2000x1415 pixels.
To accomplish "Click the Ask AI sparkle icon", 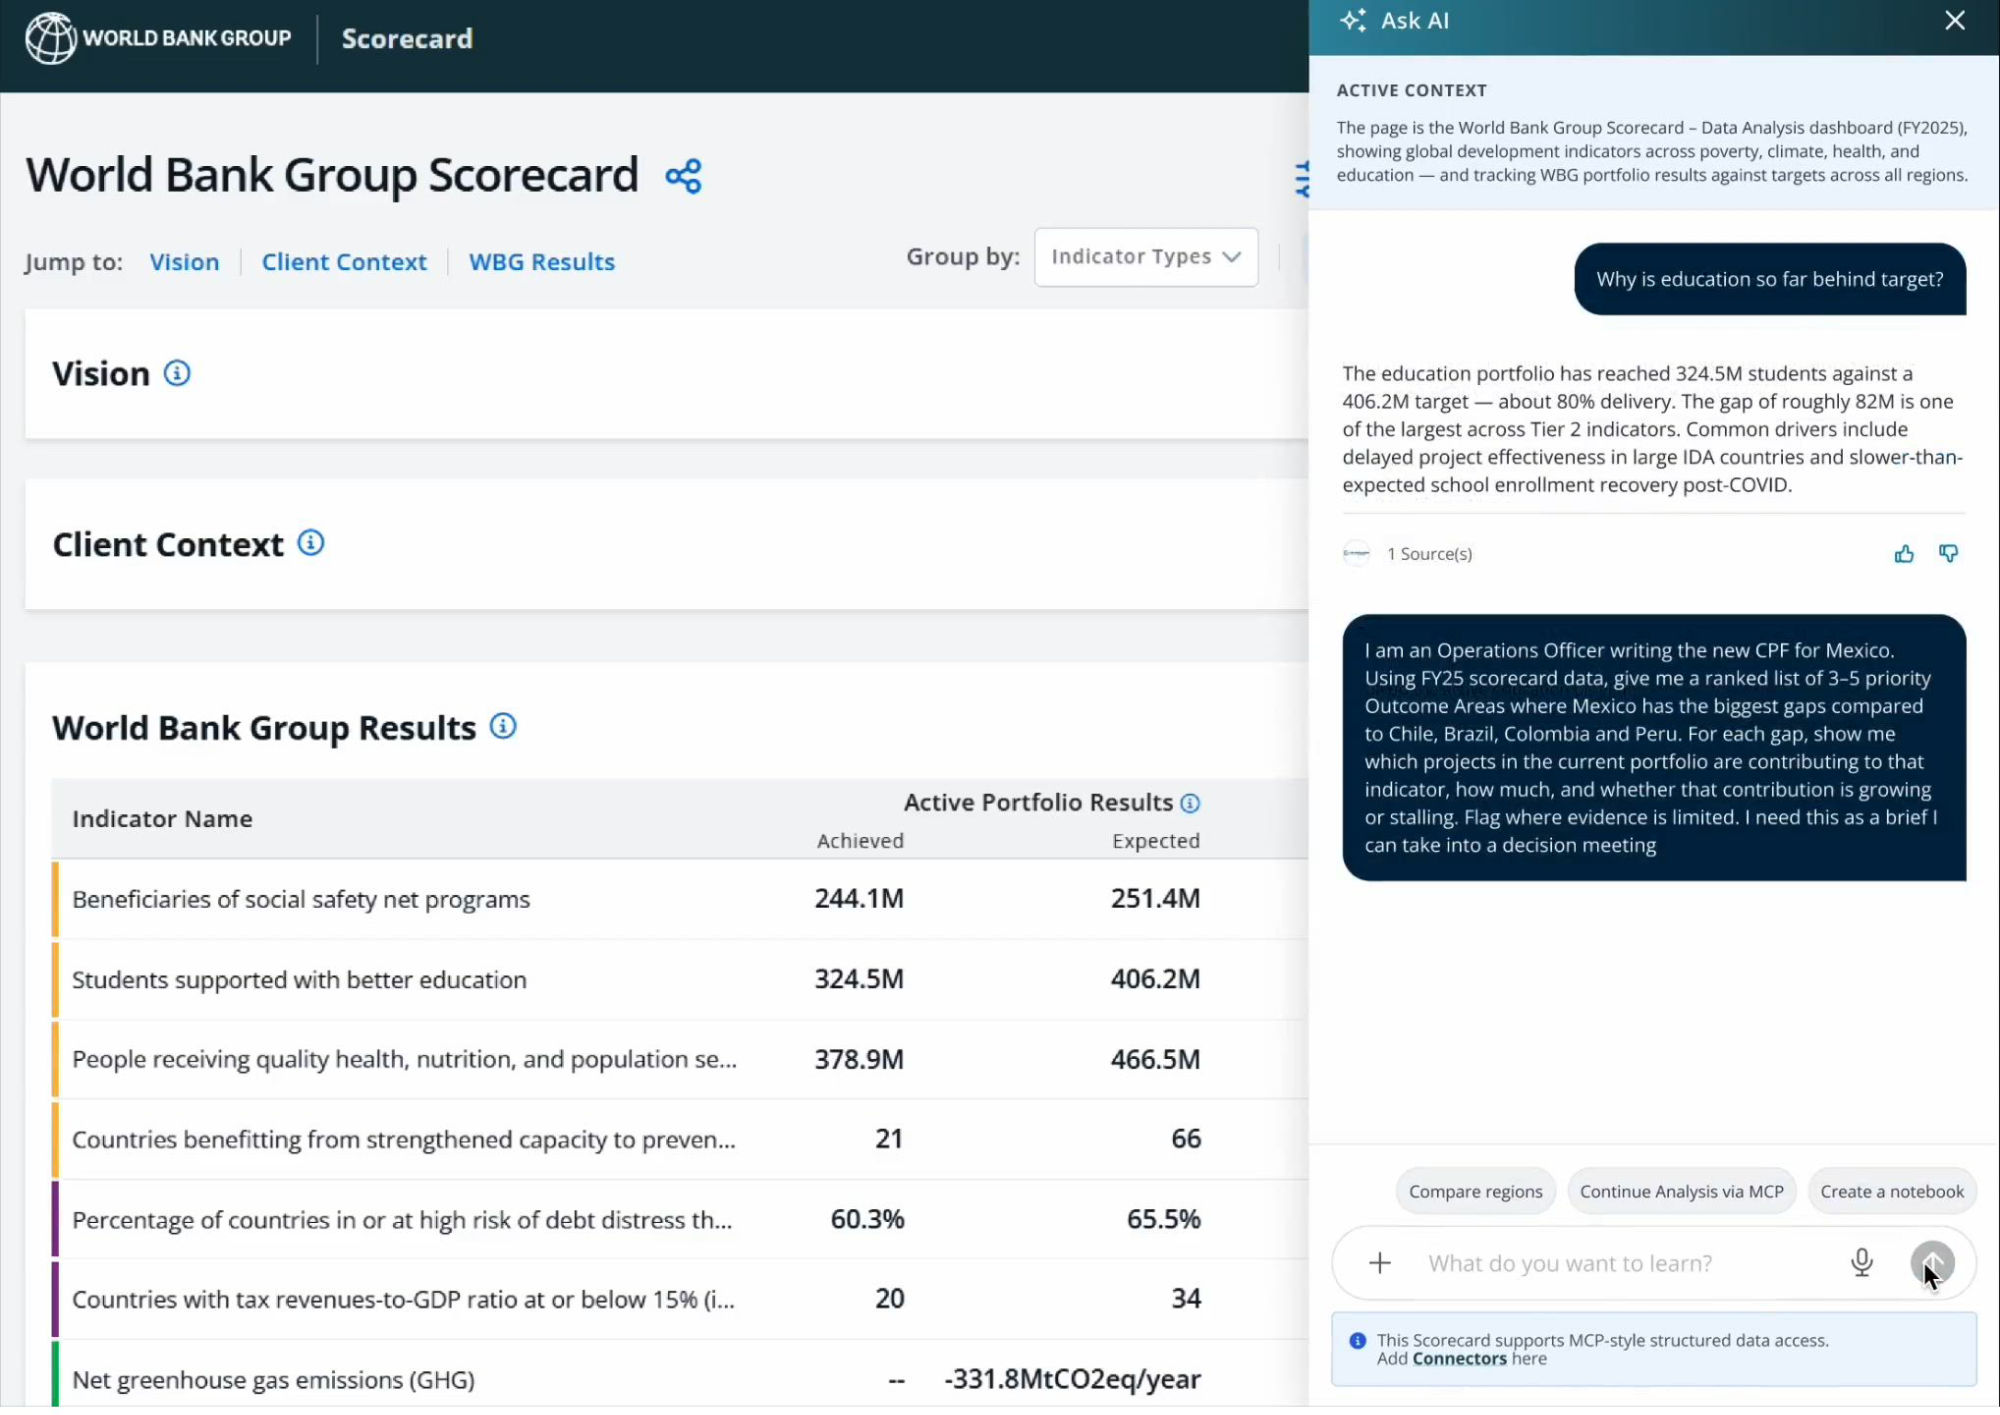I will click(x=1354, y=21).
